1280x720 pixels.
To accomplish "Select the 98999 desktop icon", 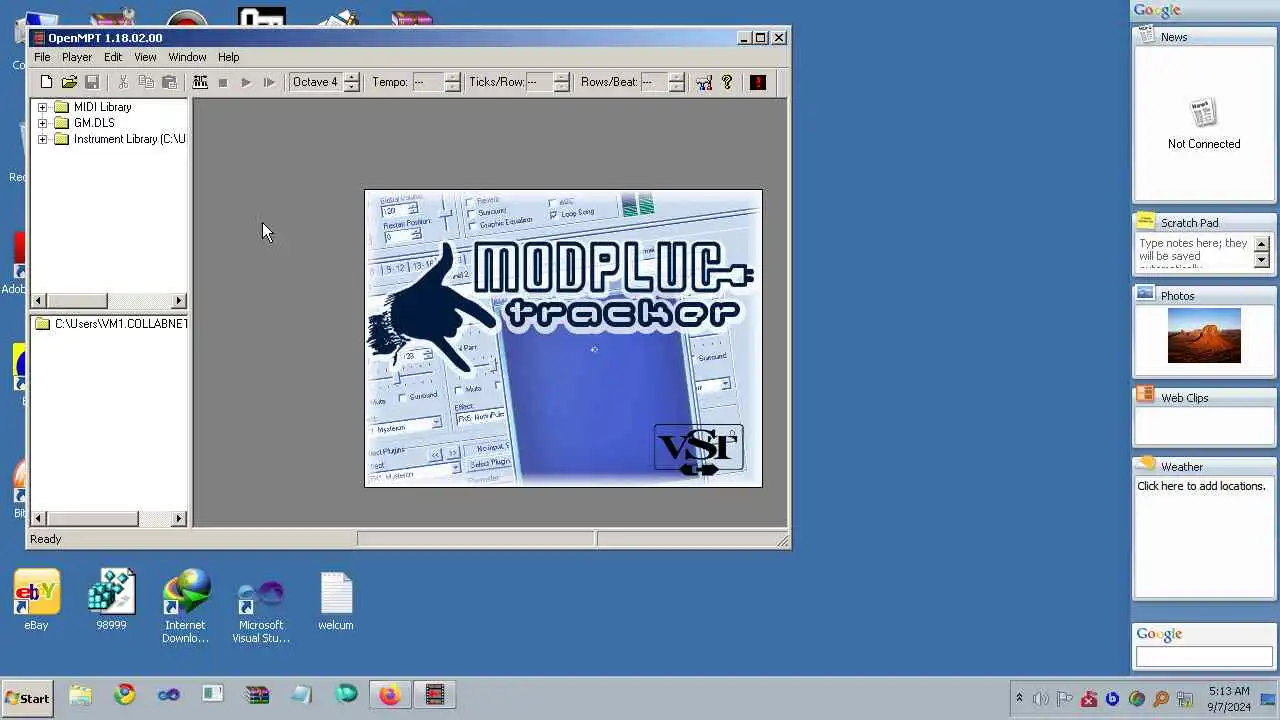I will 111,600.
